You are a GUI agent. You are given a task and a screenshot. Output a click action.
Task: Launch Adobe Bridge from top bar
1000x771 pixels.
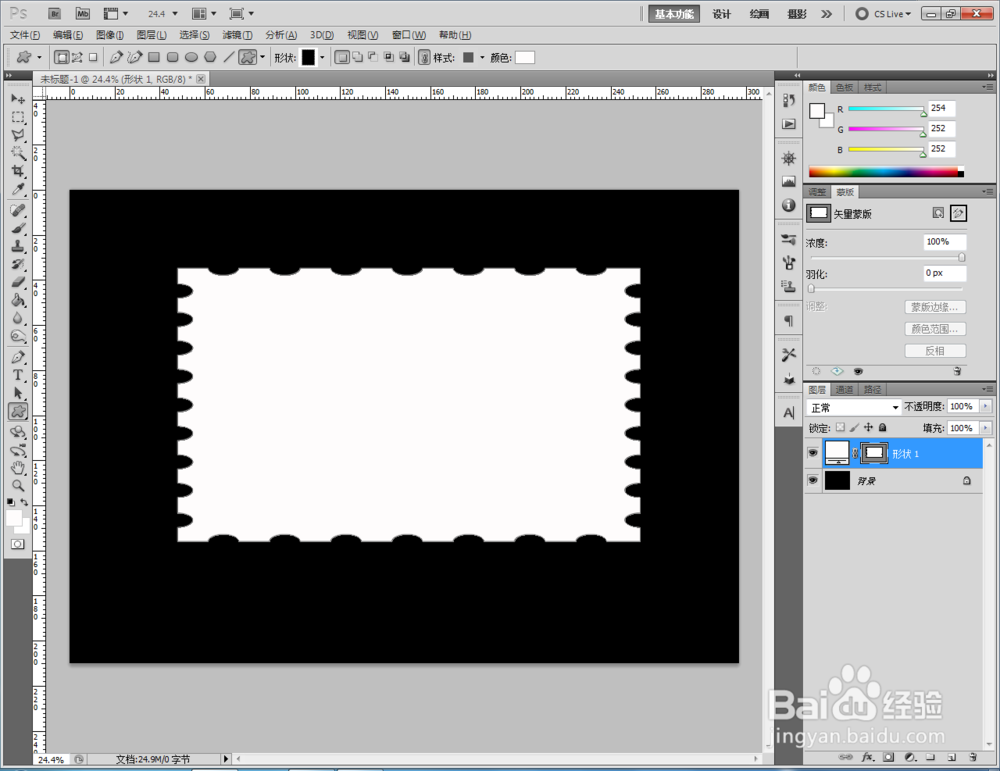[x=55, y=13]
